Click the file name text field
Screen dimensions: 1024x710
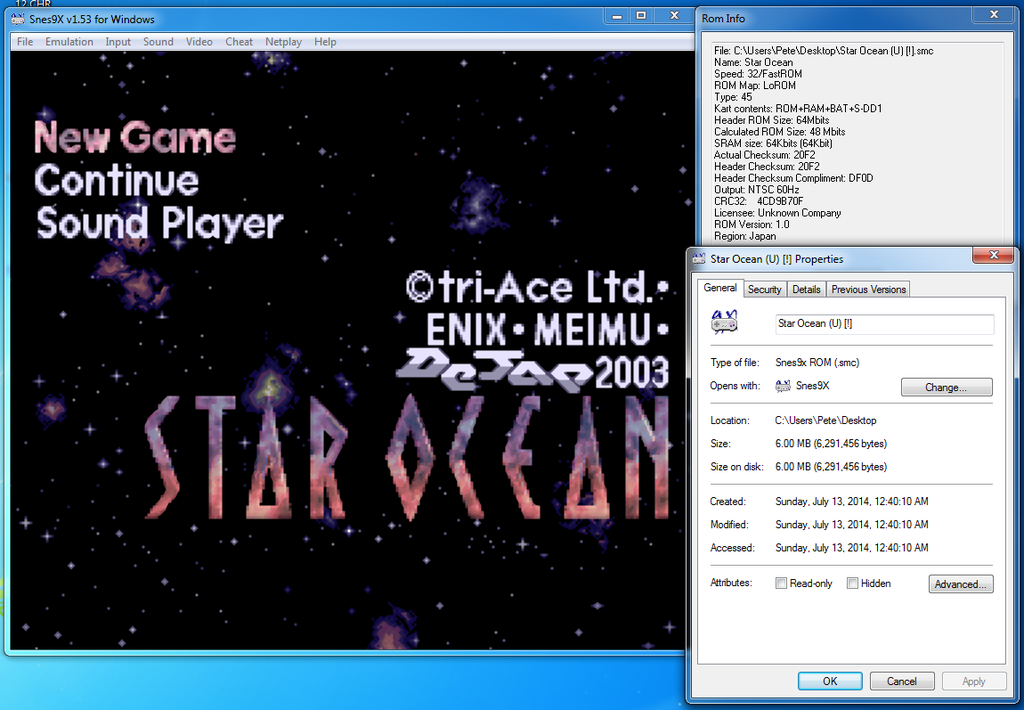tap(884, 324)
